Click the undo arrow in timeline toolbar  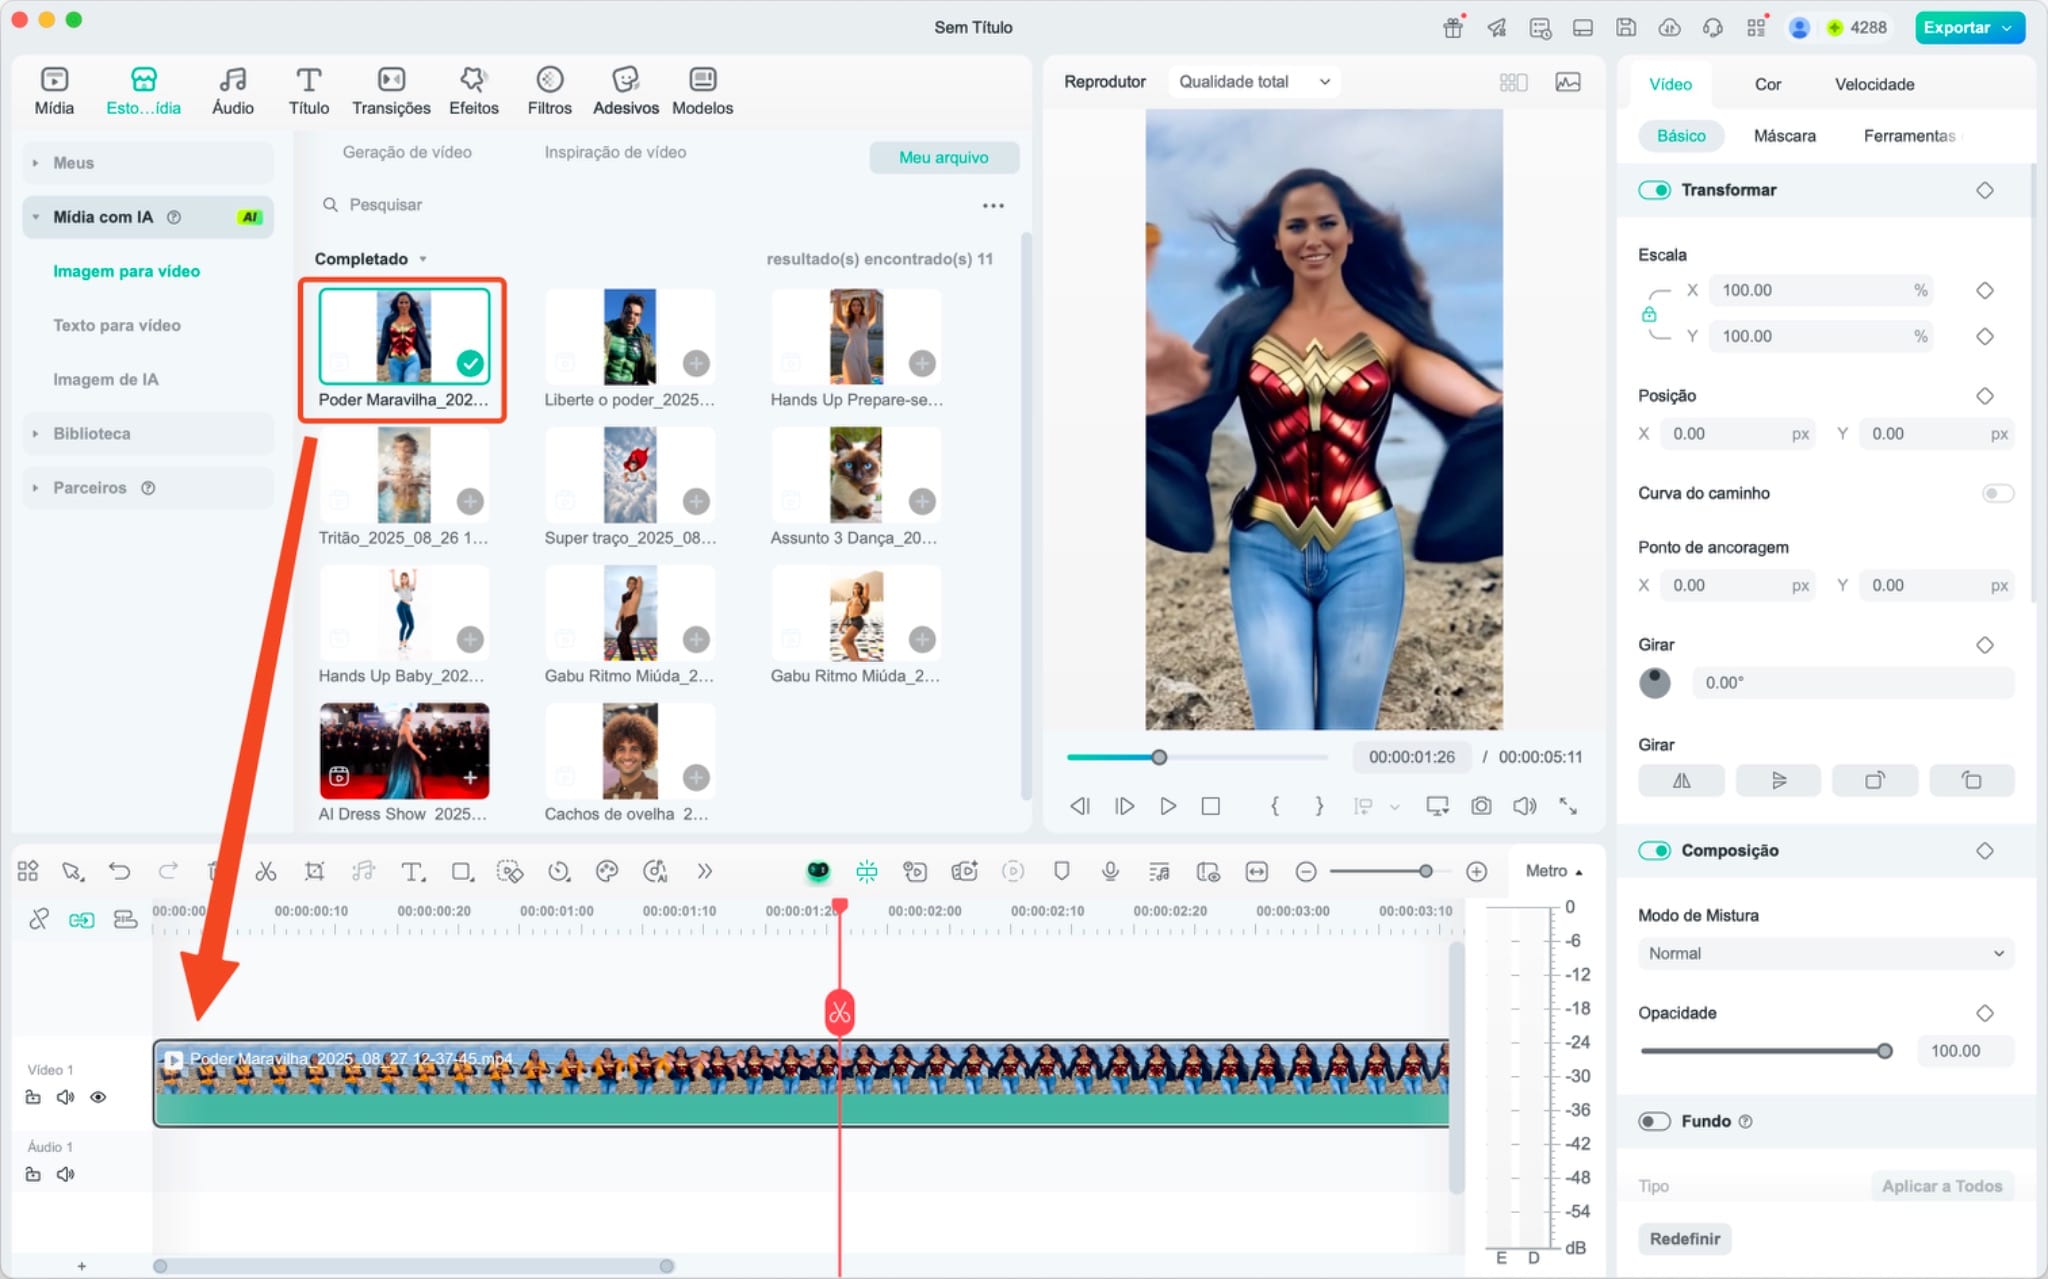click(x=120, y=871)
